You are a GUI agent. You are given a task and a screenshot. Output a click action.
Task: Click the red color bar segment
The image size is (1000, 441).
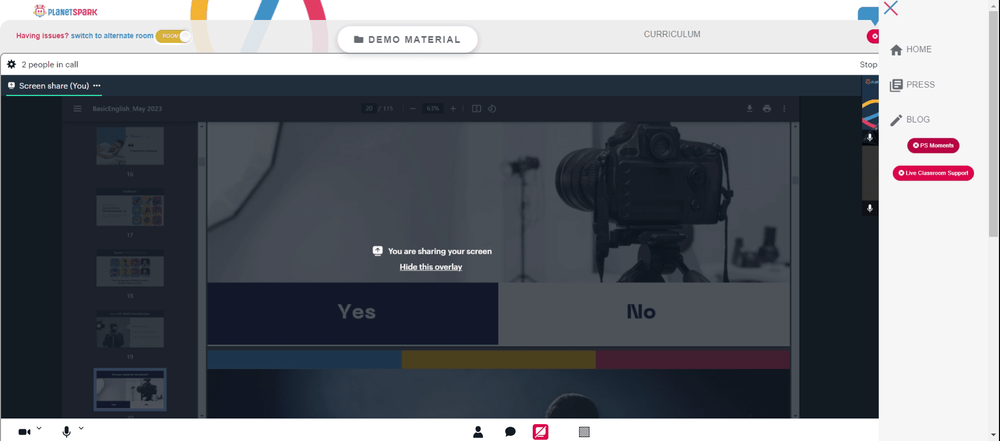(693, 359)
